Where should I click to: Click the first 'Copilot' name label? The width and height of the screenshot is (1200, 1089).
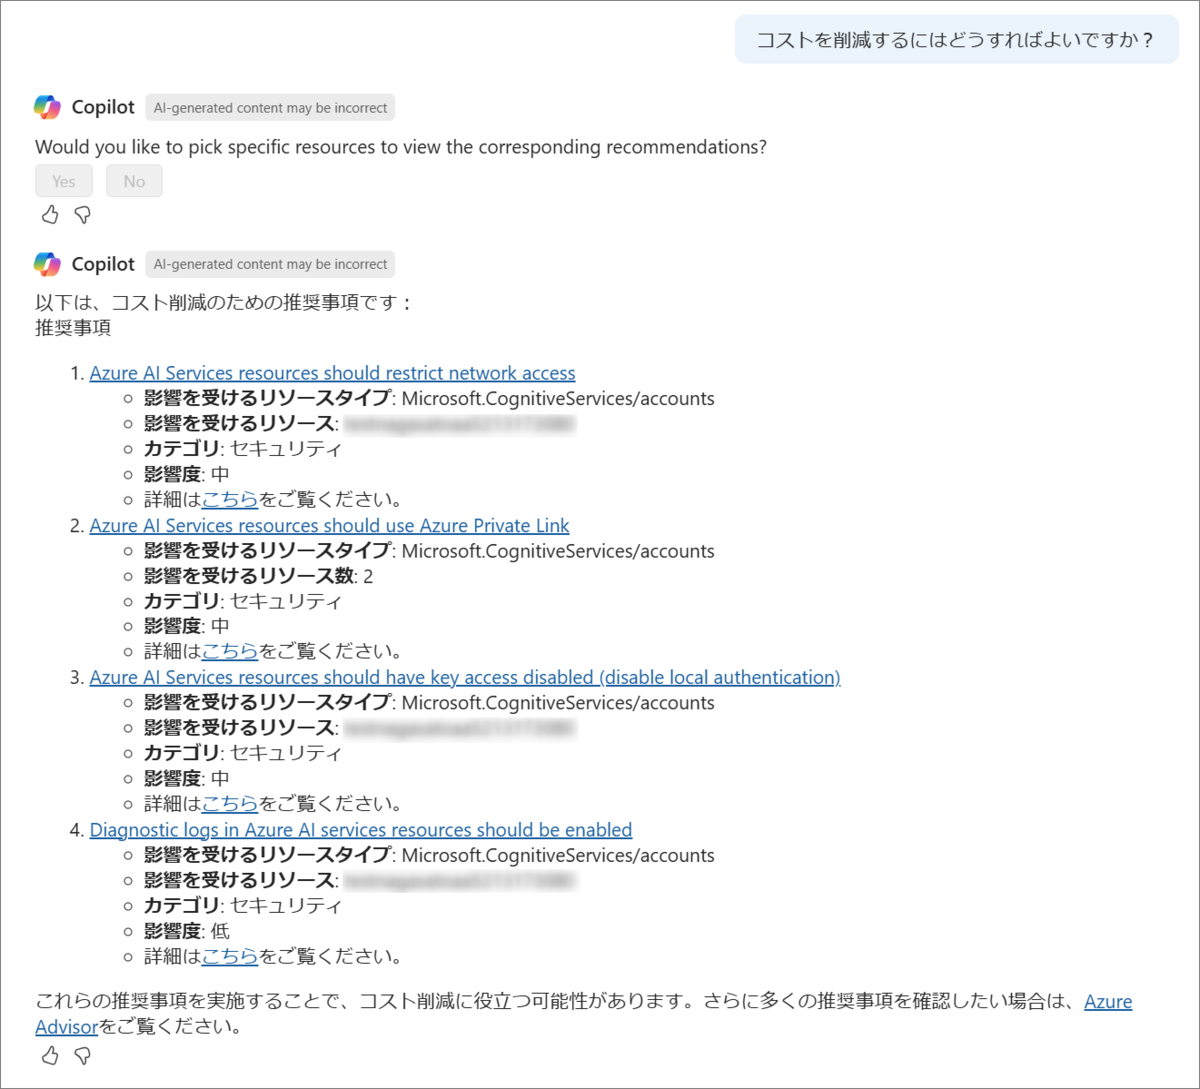click(x=103, y=107)
